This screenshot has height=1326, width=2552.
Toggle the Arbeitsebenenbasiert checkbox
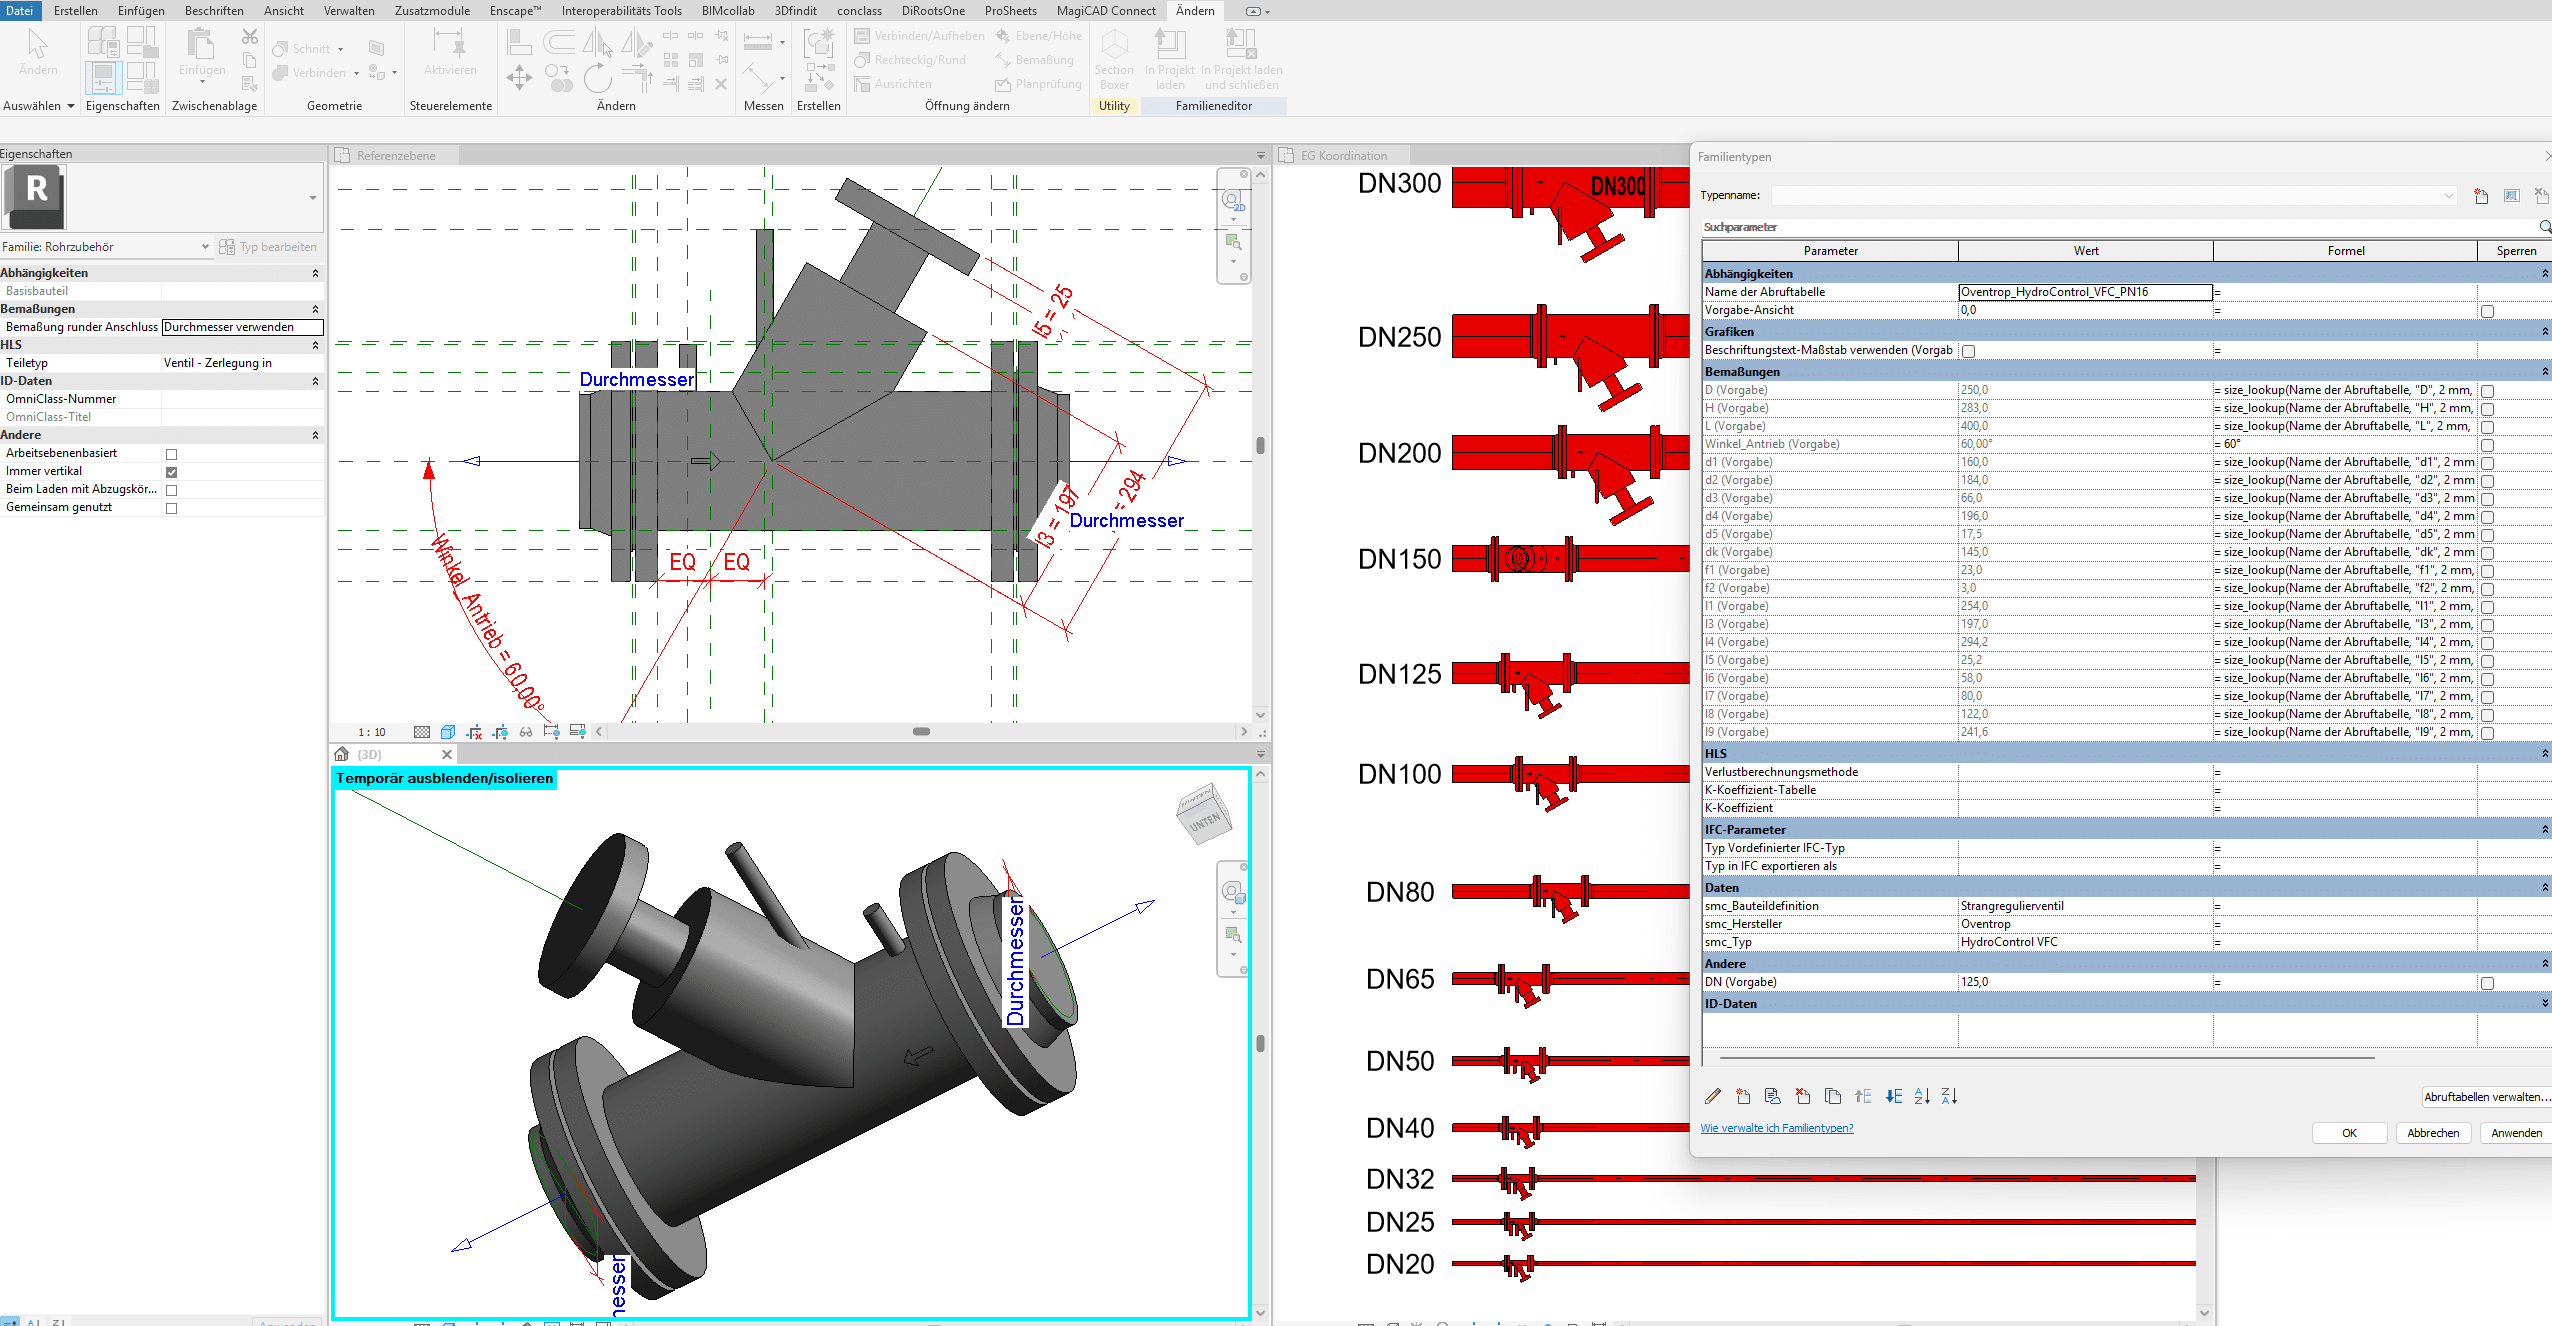coord(171,454)
